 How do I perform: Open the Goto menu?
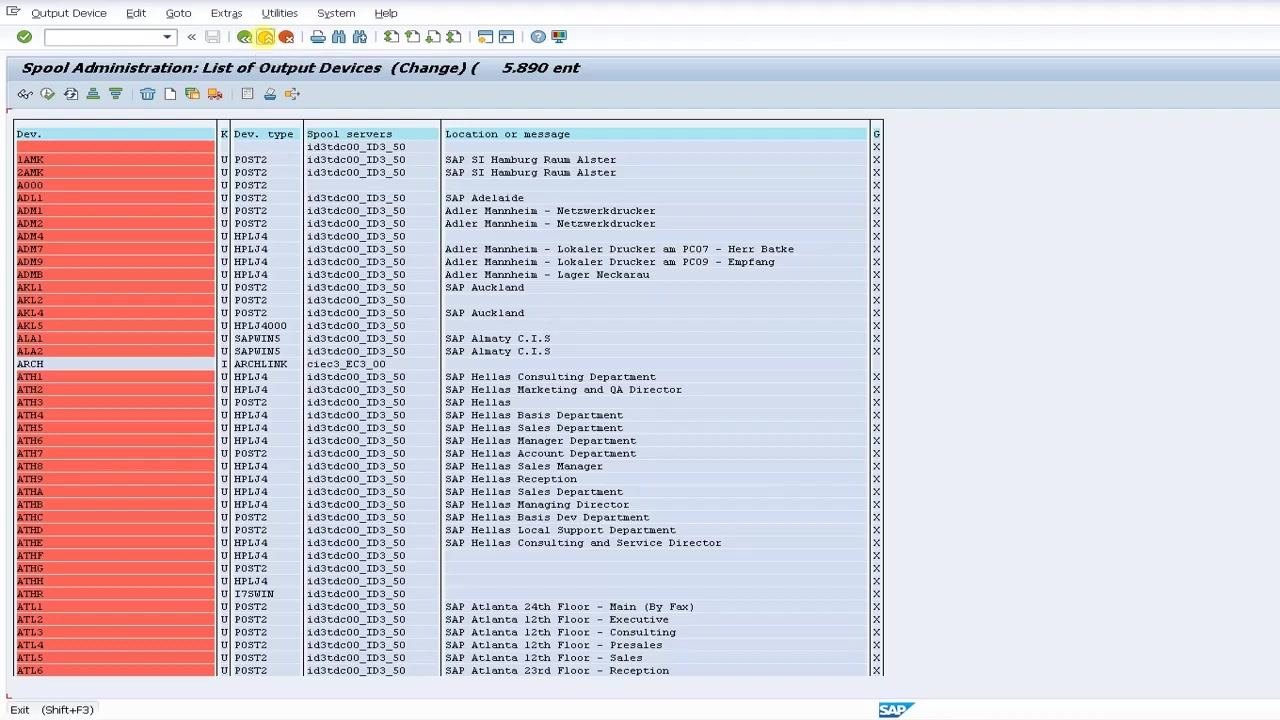178,13
